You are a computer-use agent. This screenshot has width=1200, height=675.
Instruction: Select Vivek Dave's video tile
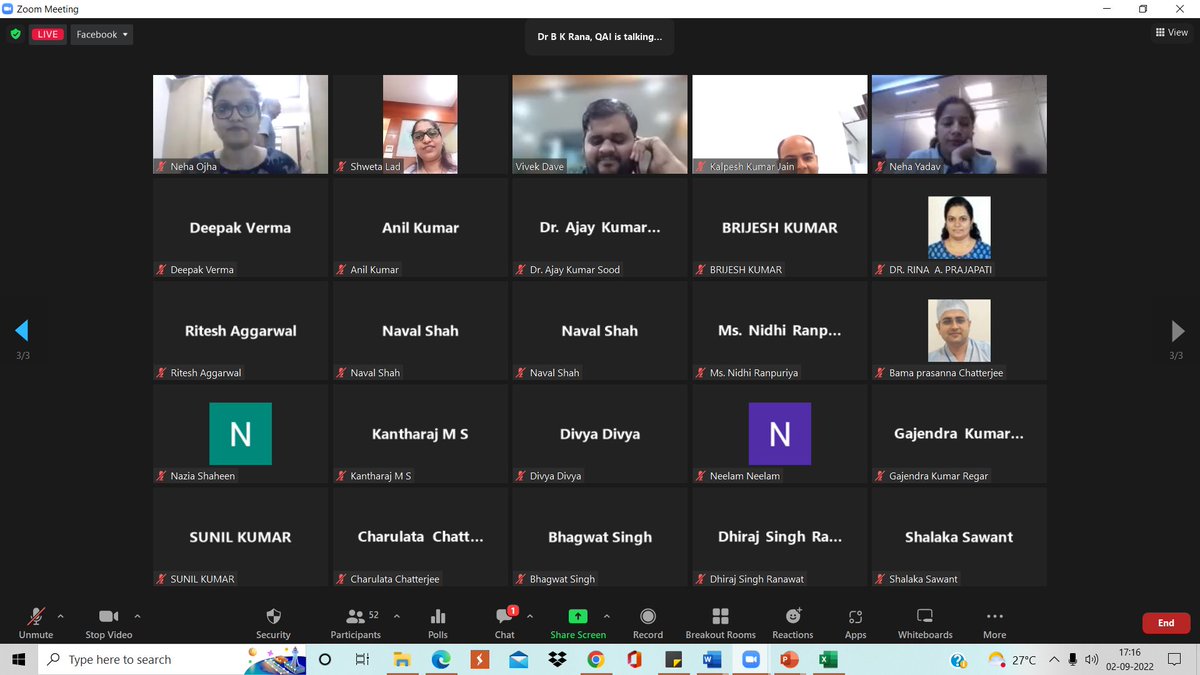point(600,124)
